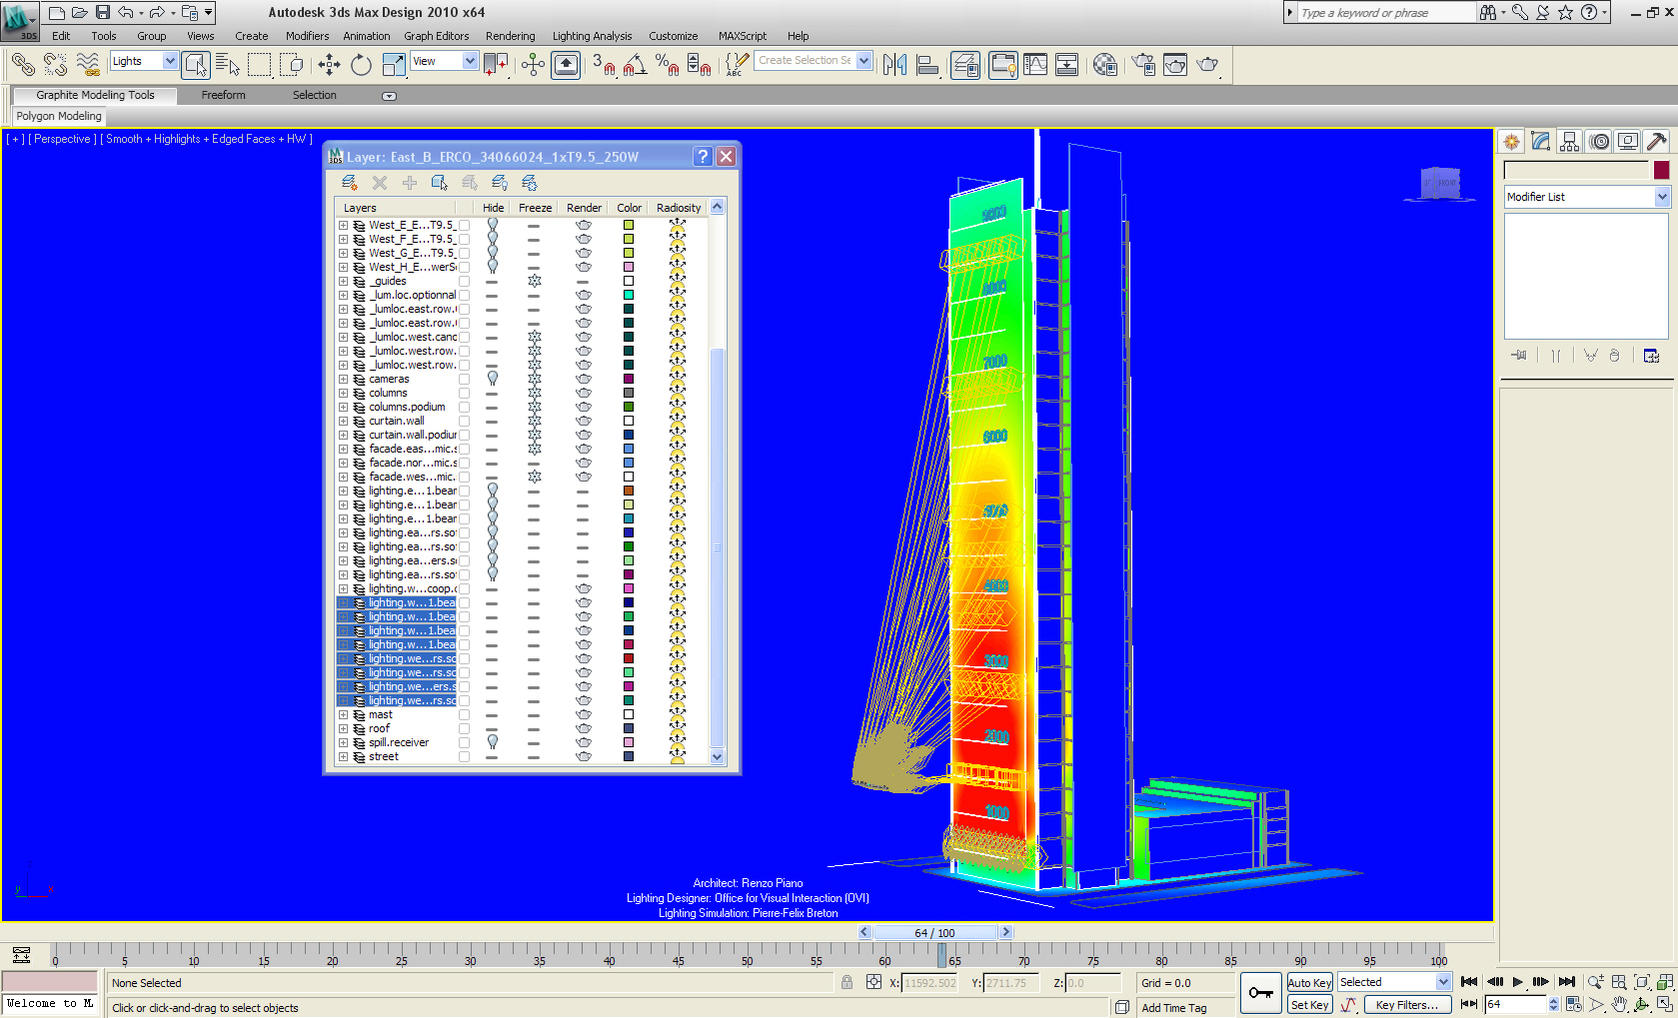Toggle Render for the street layer
Screen dimensions: 1678x1018
coord(583,757)
